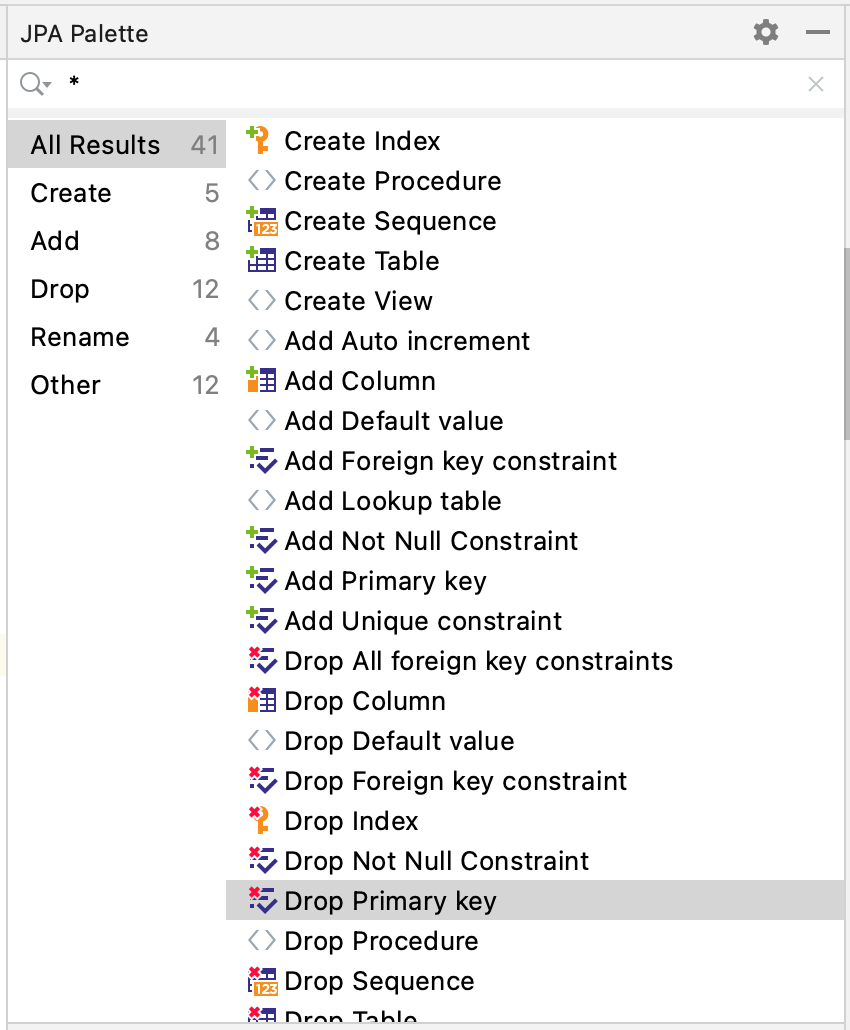Image resolution: width=850 pixels, height=1030 pixels.
Task: Select the All Results category
Action: click(117, 145)
